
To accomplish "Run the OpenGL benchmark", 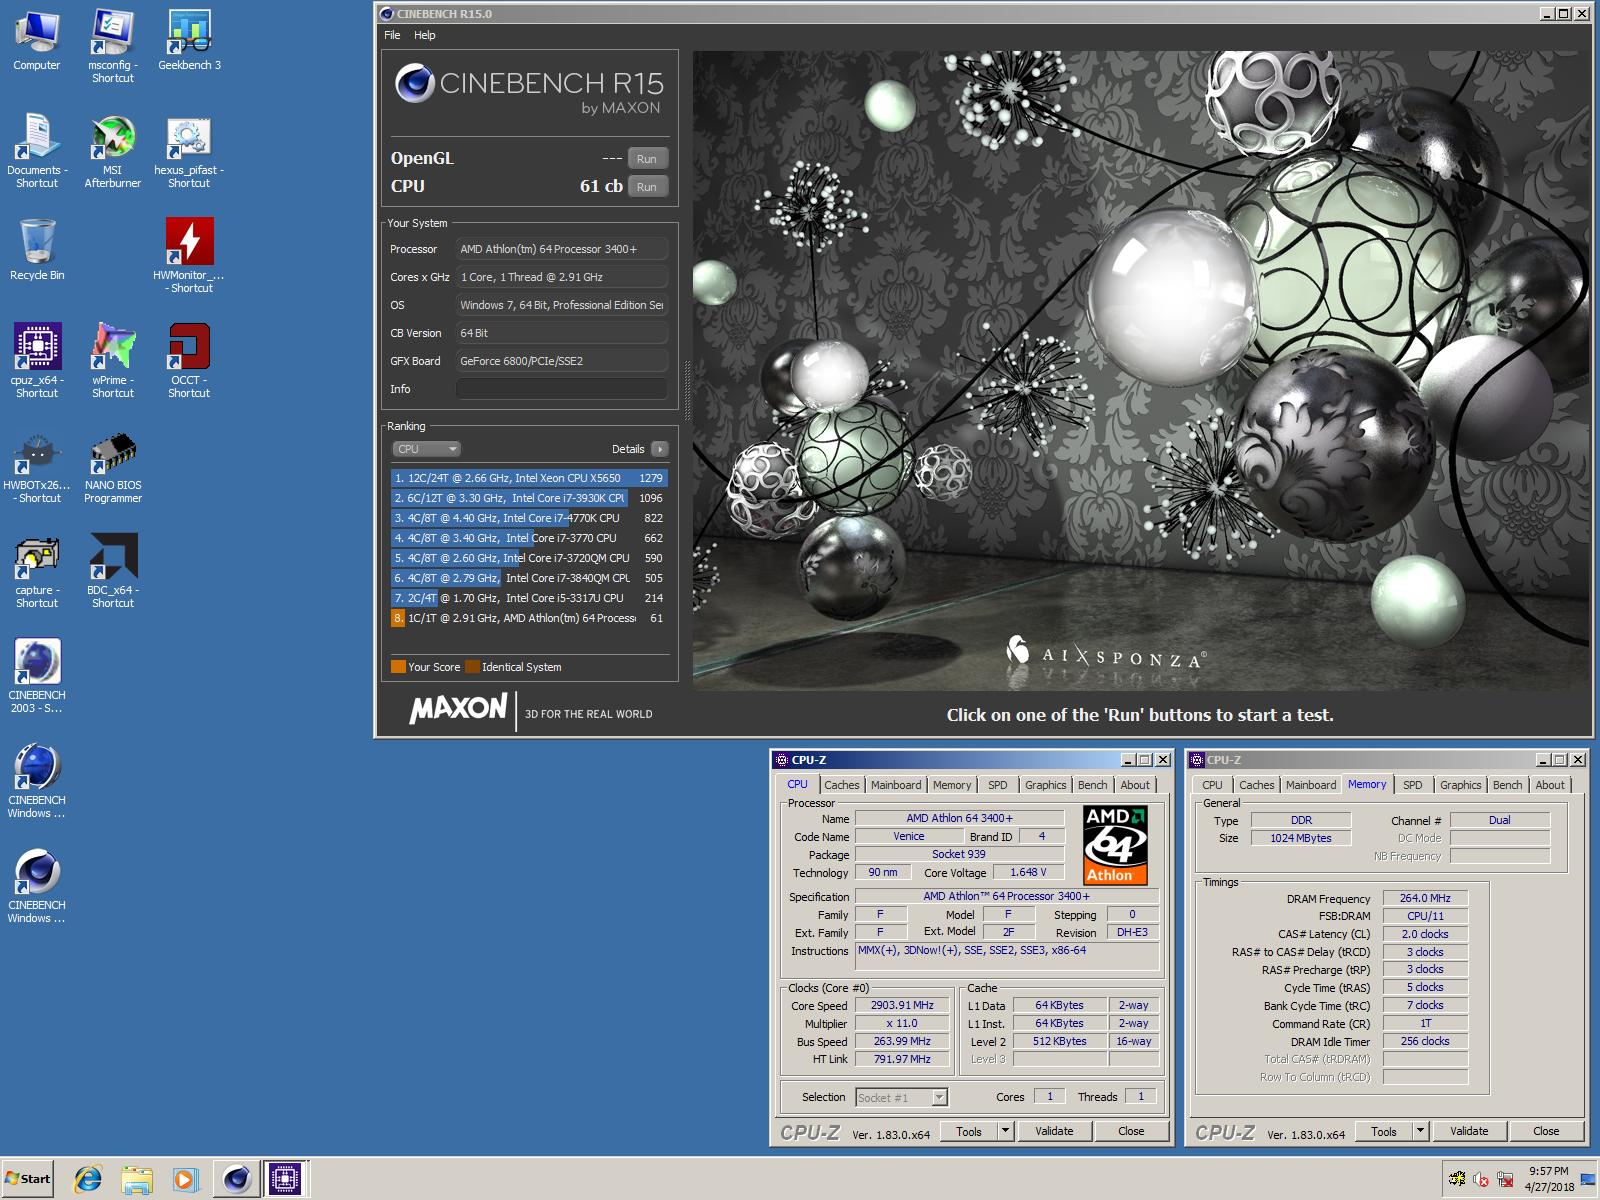I will (647, 159).
